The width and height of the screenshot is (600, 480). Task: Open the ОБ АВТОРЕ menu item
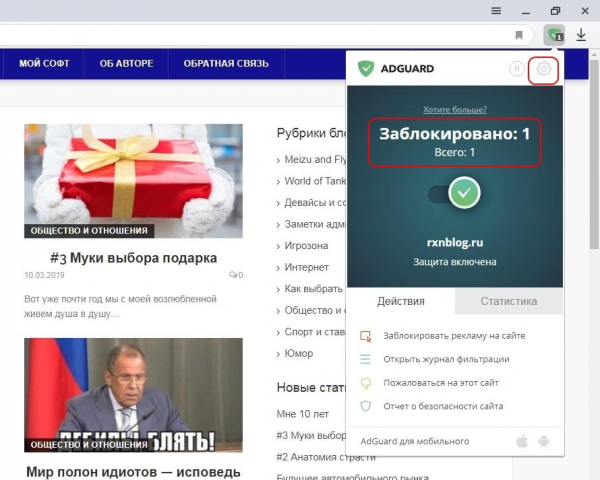click(126, 64)
